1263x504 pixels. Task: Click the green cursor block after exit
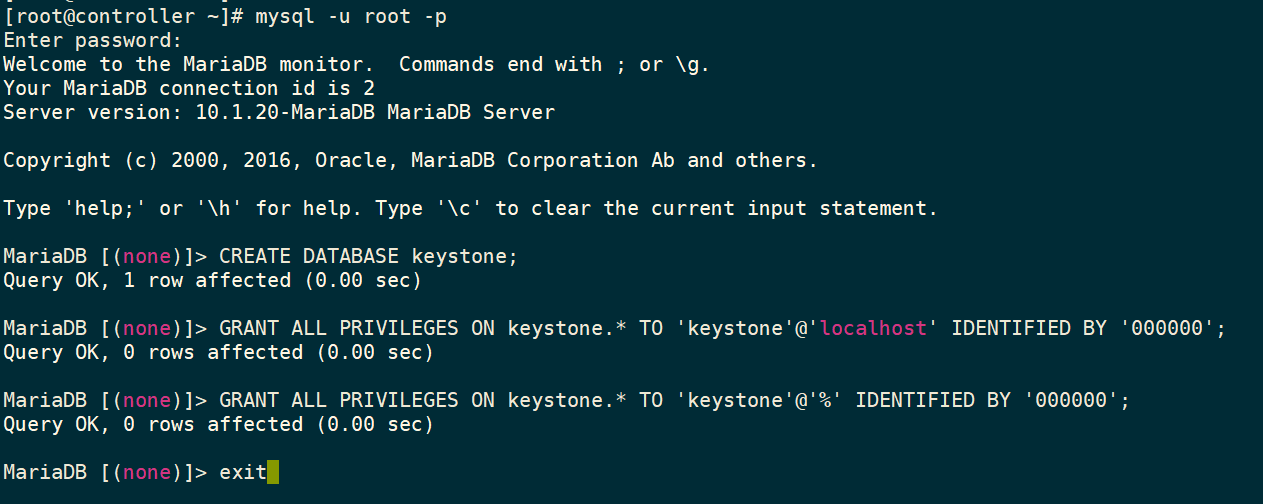[274, 472]
